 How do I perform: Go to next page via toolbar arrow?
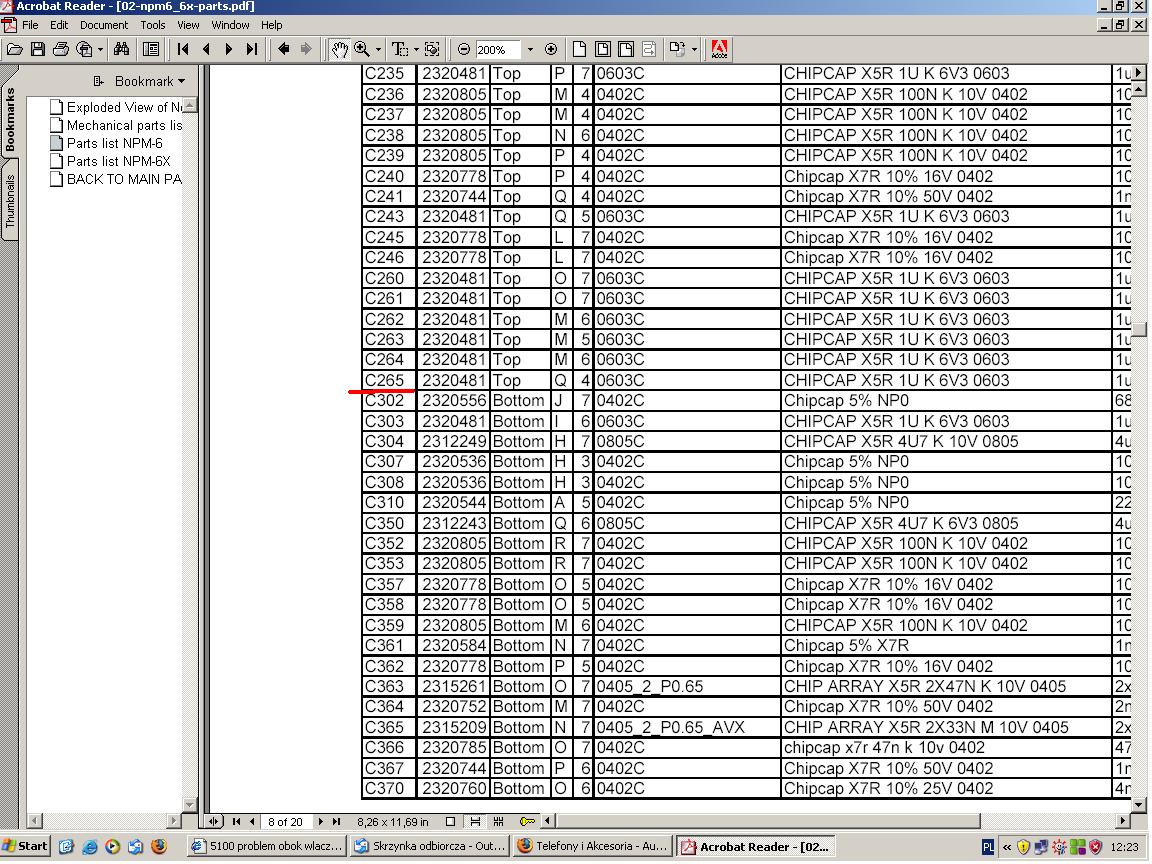tap(228, 49)
